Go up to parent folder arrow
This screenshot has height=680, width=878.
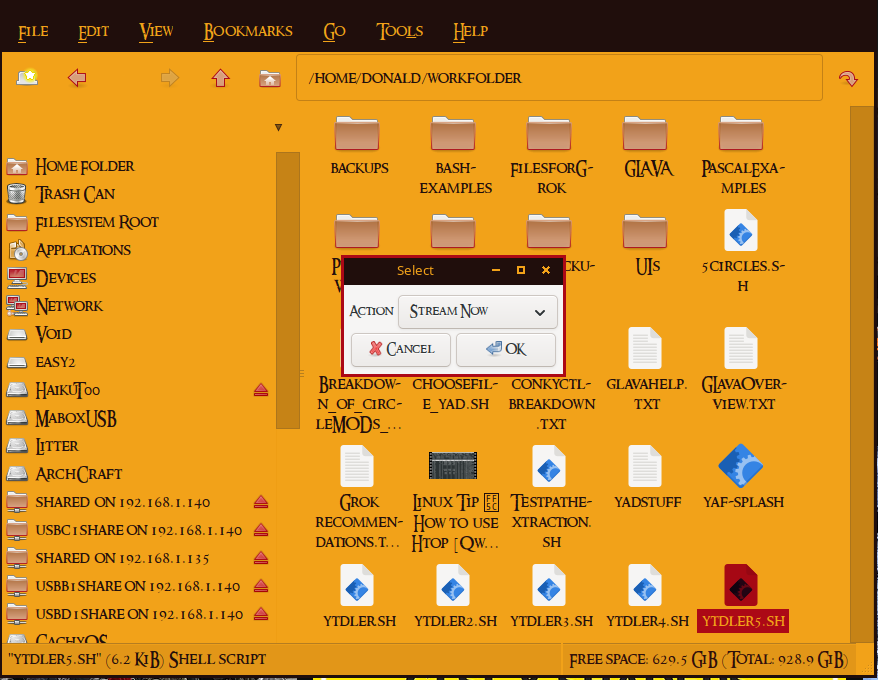point(220,78)
